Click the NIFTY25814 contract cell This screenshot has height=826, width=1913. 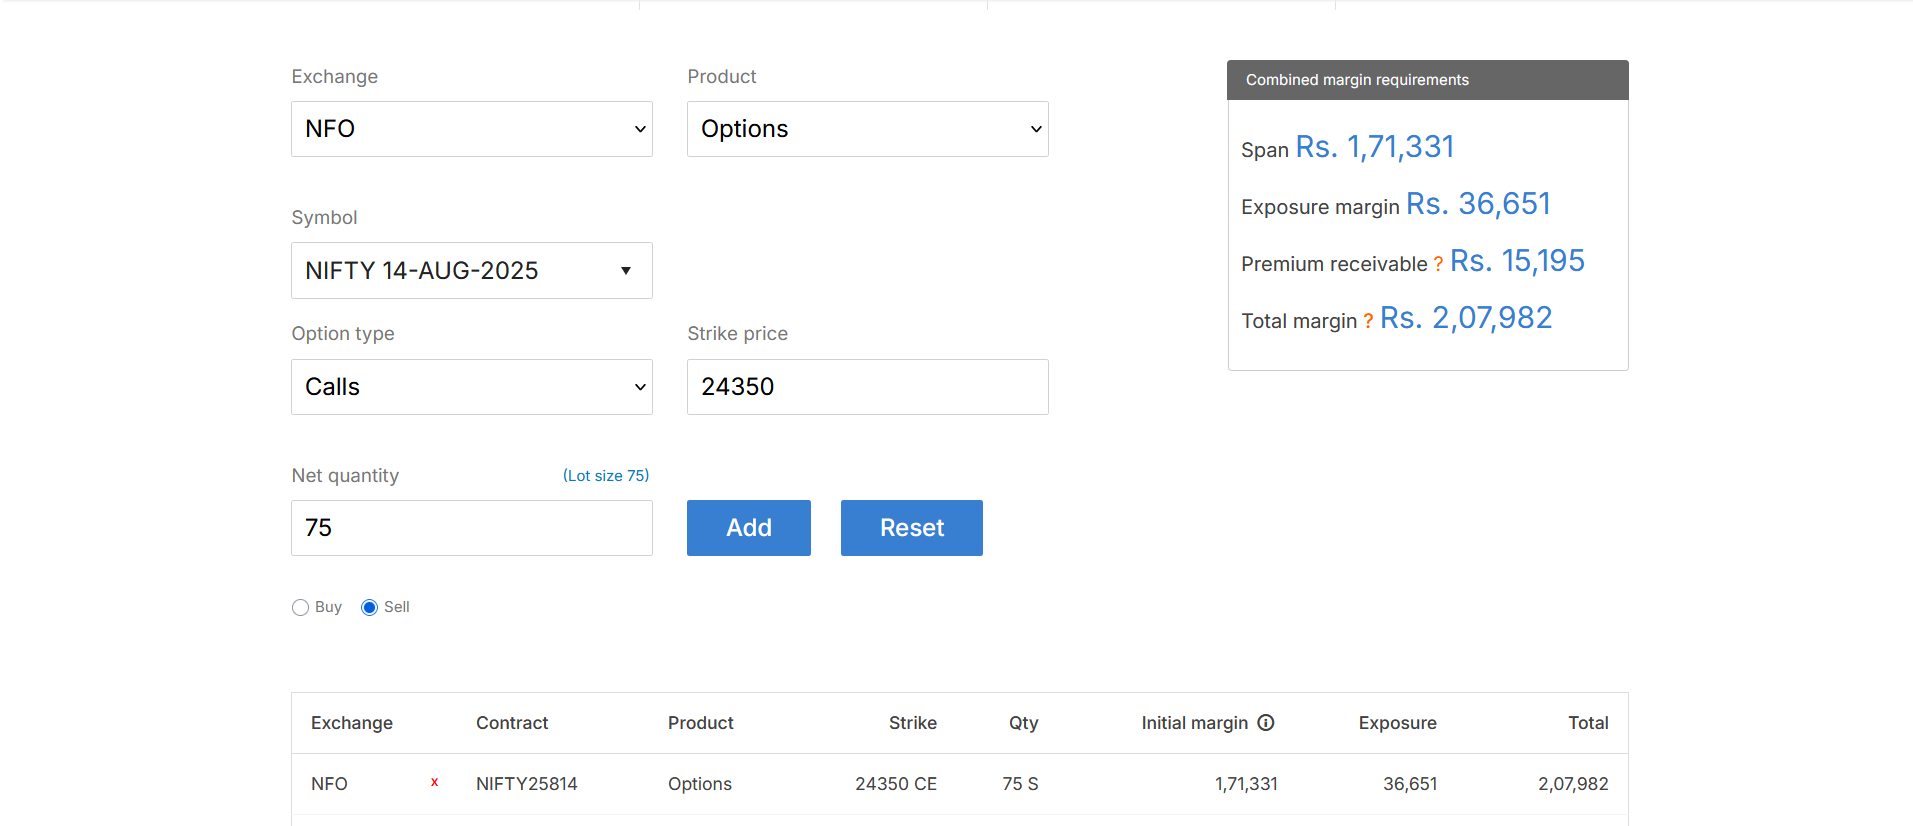pyautogui.click(x=527, y=784)
